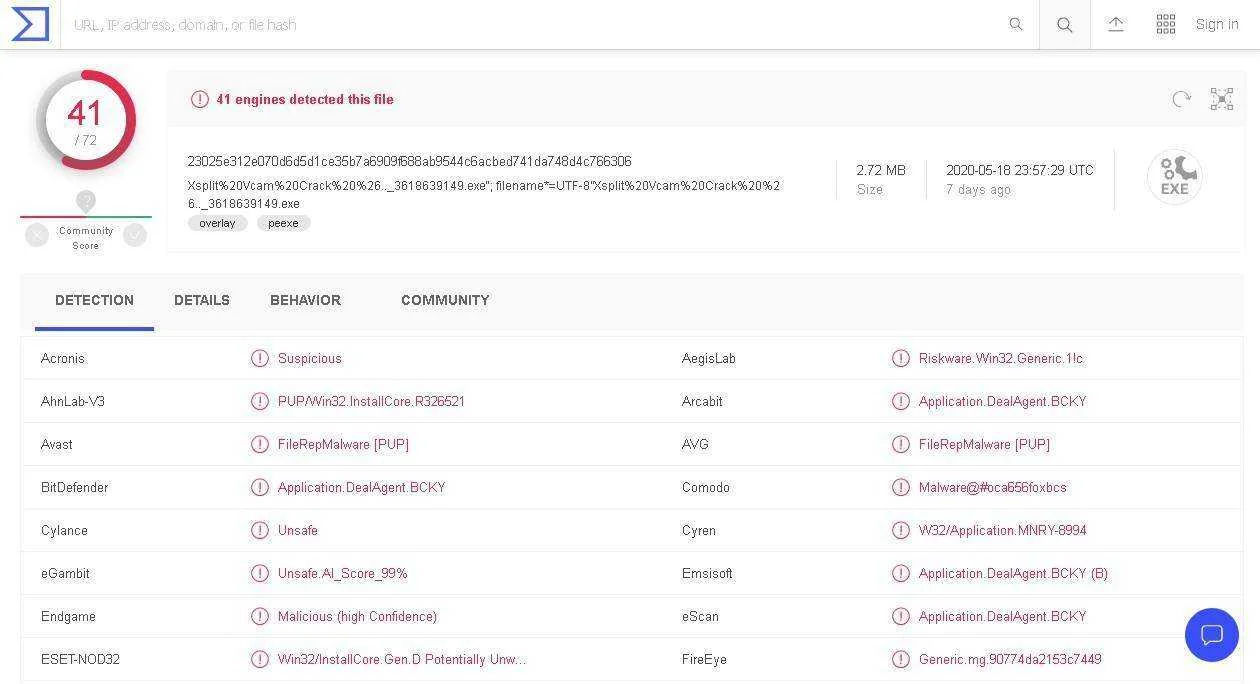Click the alert icon for Avast result
The image size is (1260, 684).
point(260,444)
